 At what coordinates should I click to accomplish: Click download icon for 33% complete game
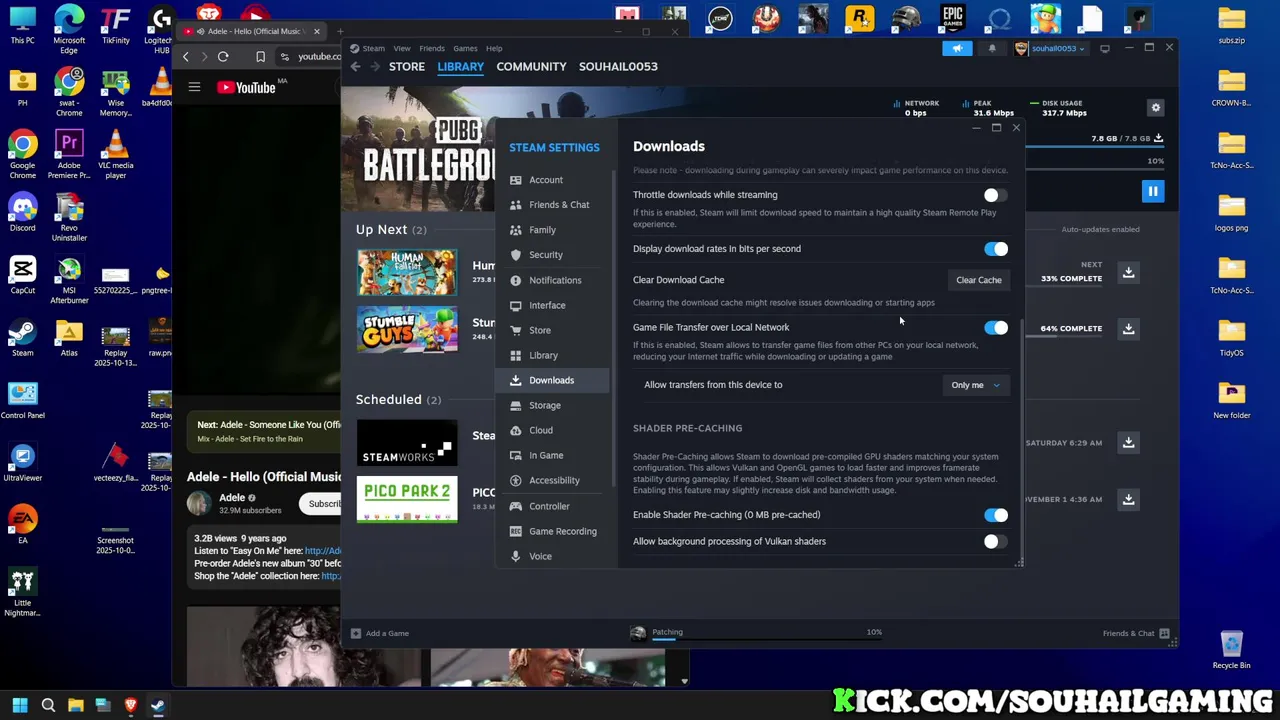(1128, 272)
